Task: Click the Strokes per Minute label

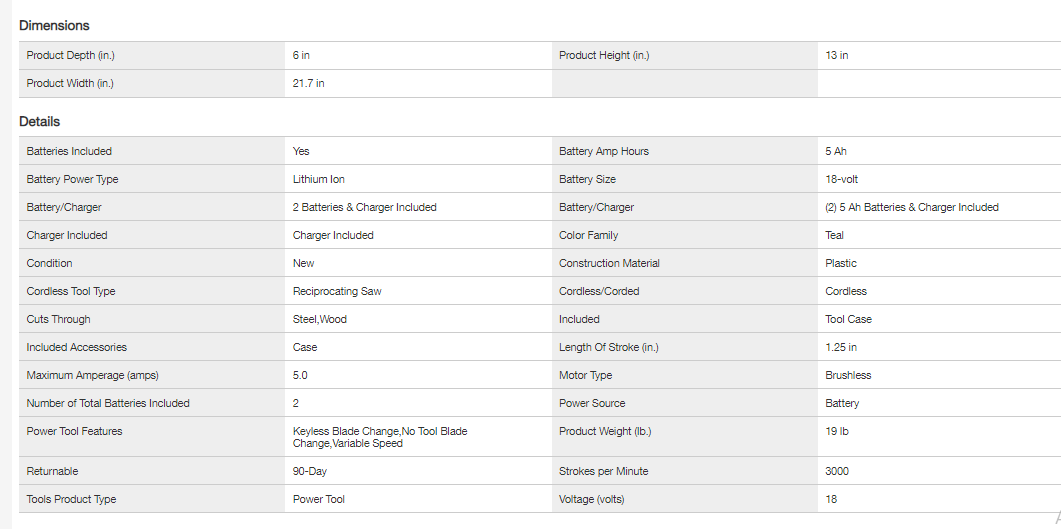Action: click(603, 471)
